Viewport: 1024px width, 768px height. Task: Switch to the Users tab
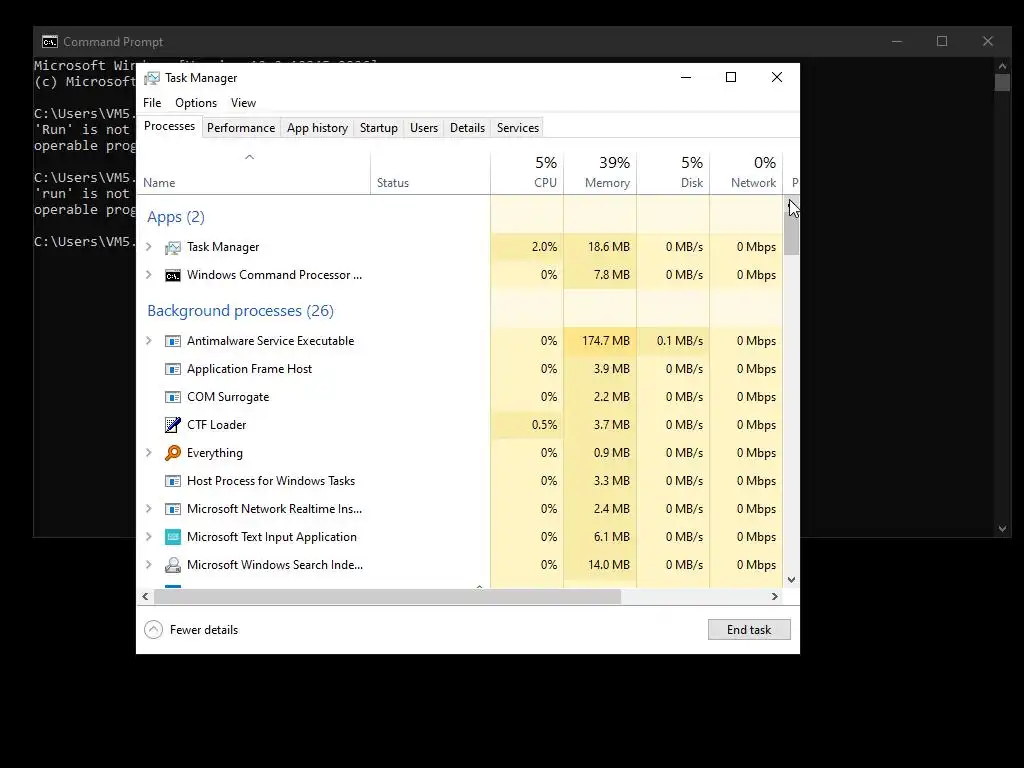point(424,128)
